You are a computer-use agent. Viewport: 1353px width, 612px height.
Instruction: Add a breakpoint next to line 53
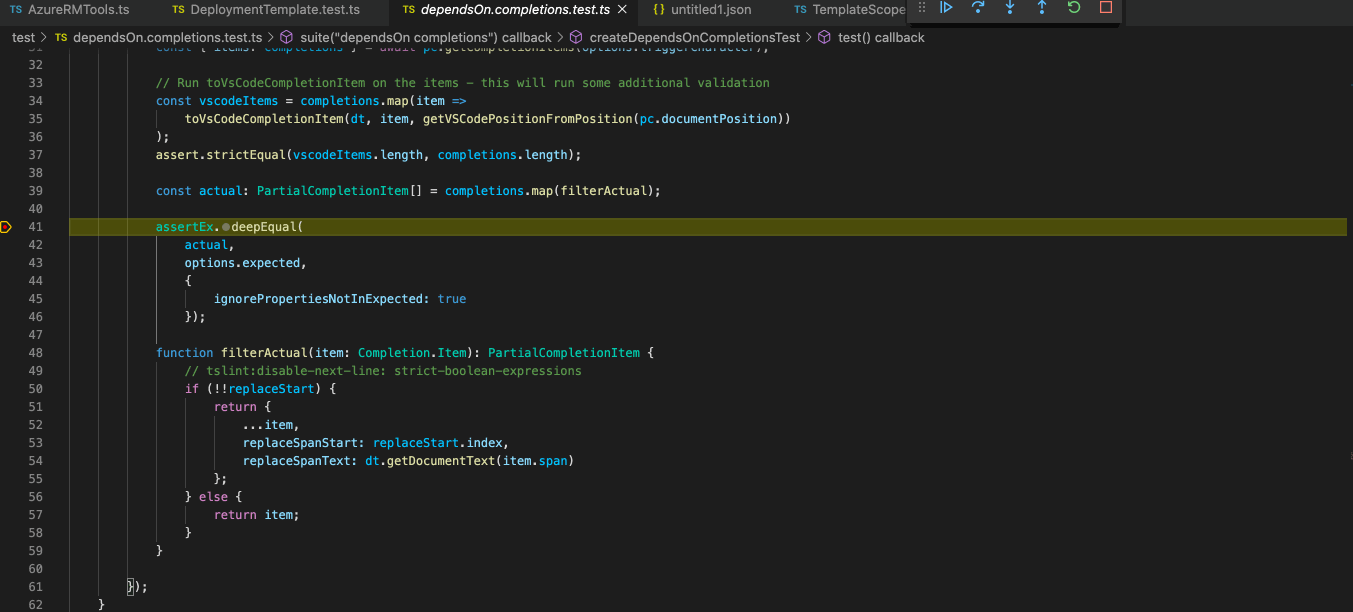pyautogui.click(x=6, y=442)
